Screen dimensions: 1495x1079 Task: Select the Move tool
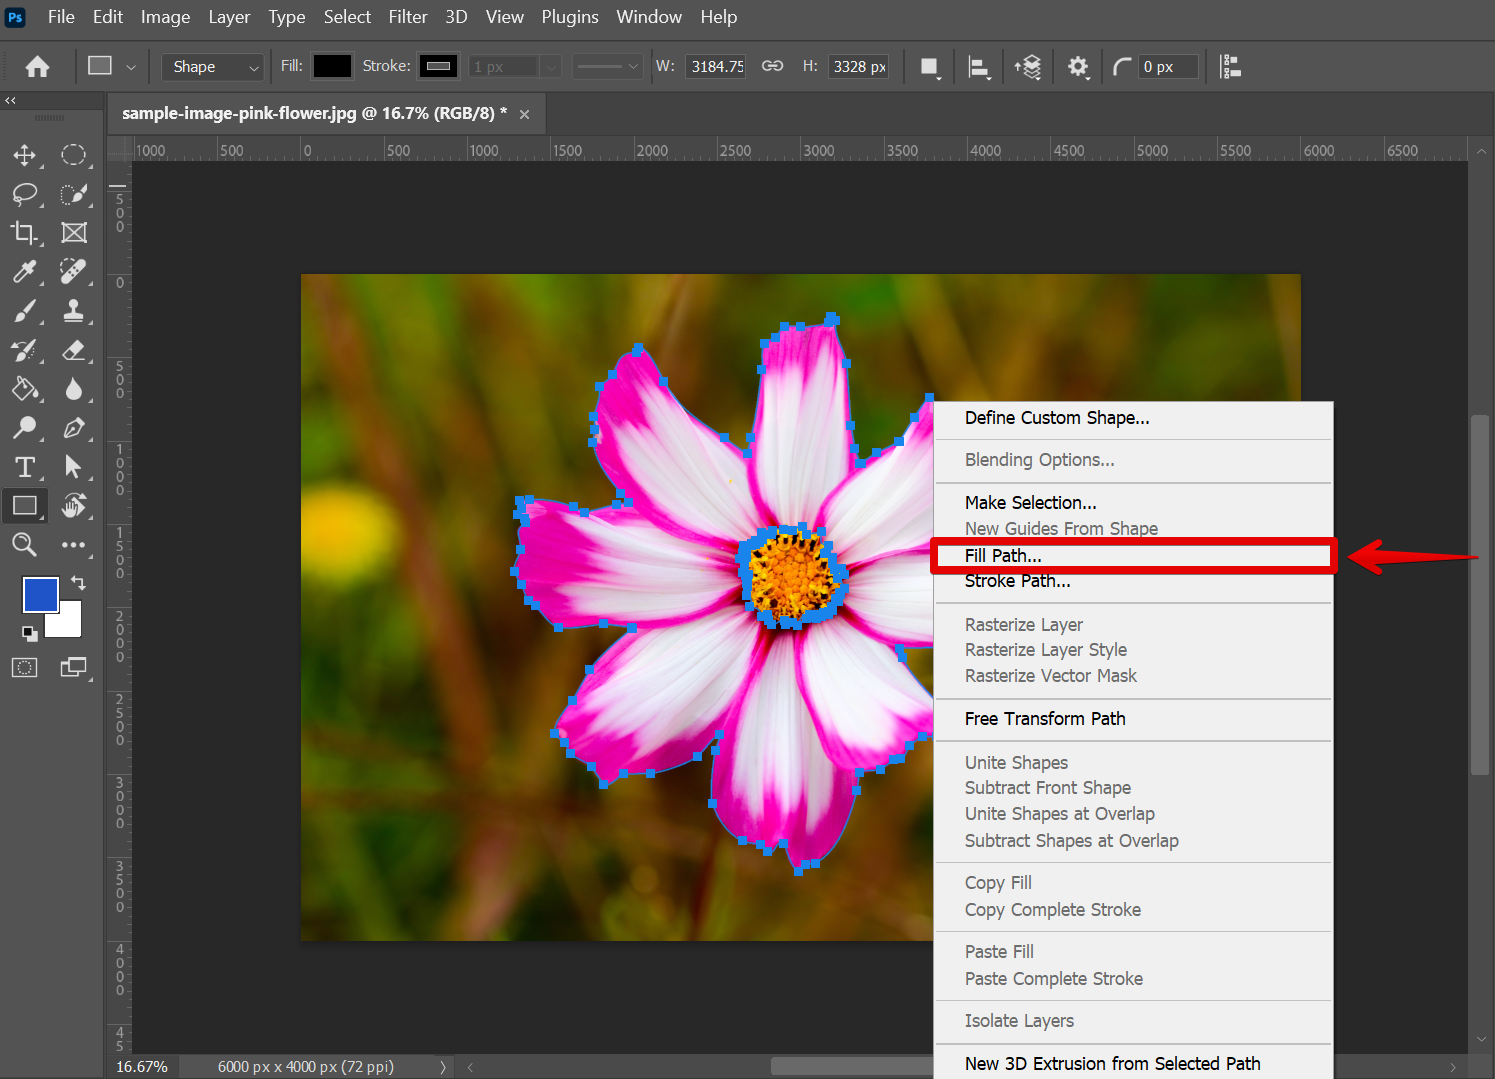pyautogui.click(x=24, y=155)
